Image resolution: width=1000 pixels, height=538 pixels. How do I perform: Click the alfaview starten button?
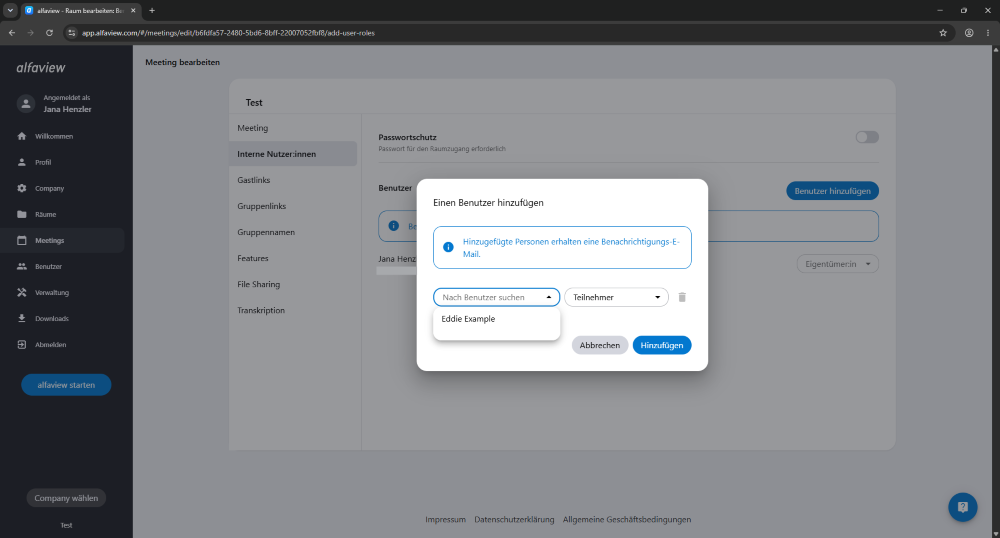pyautogui.click(x=66, y=385)
